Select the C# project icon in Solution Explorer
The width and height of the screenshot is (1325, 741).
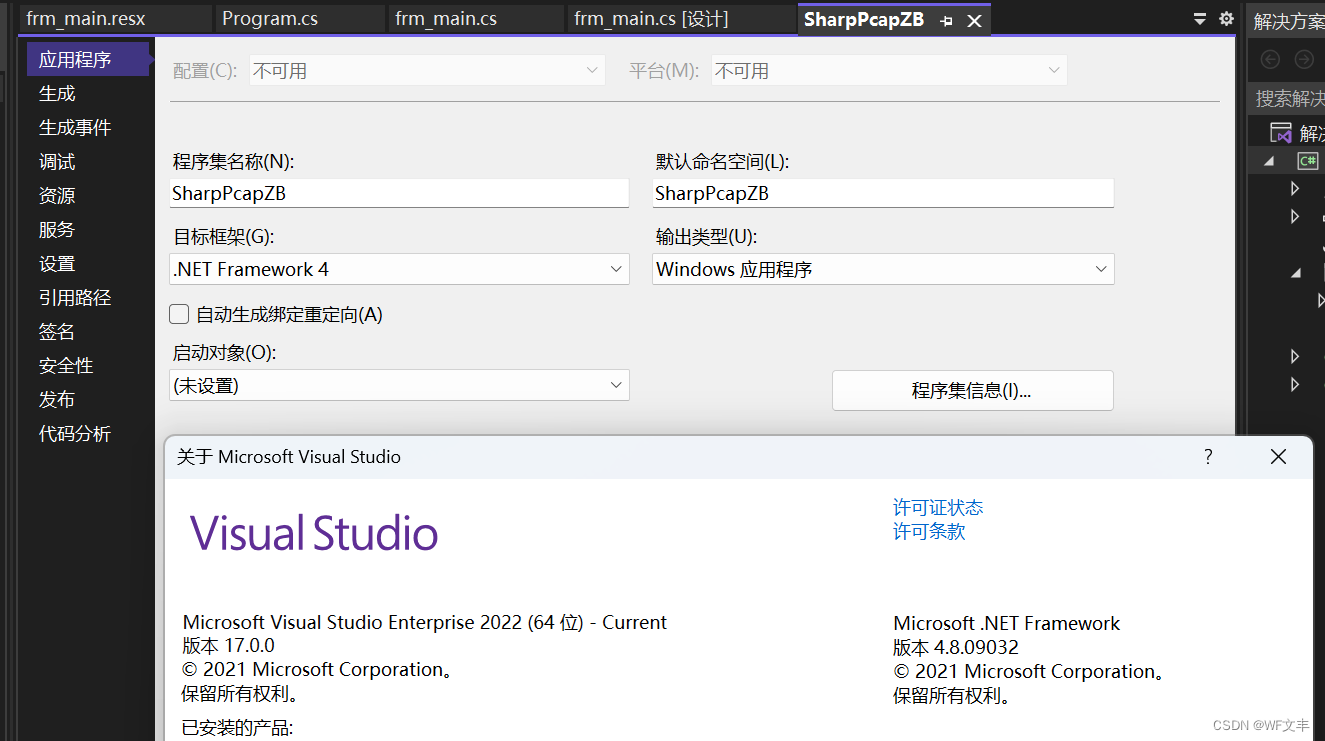click(x=1308, y=160)
